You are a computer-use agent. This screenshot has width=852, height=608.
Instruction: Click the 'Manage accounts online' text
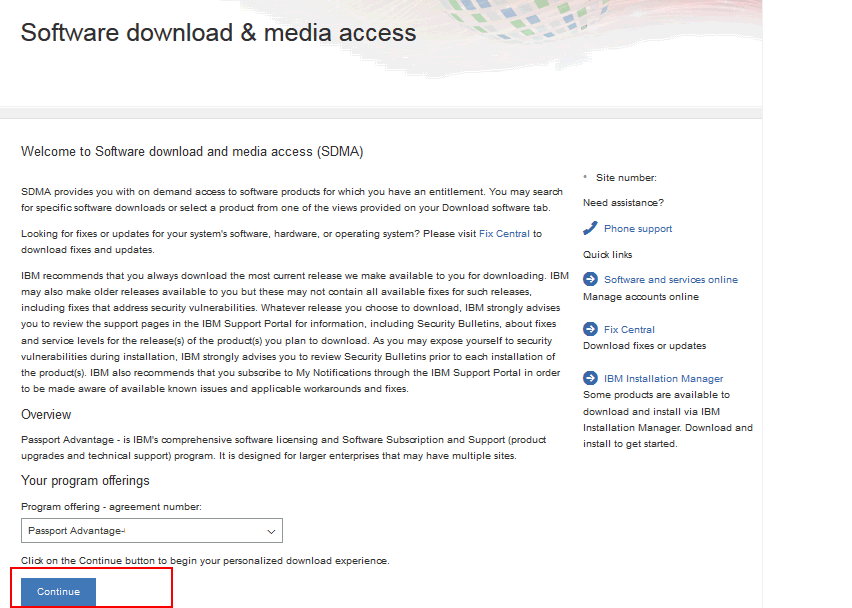(x=641, y=297)
